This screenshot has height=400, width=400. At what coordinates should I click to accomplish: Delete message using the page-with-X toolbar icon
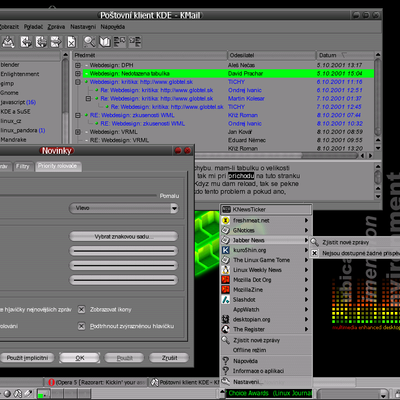pos(71,42)
